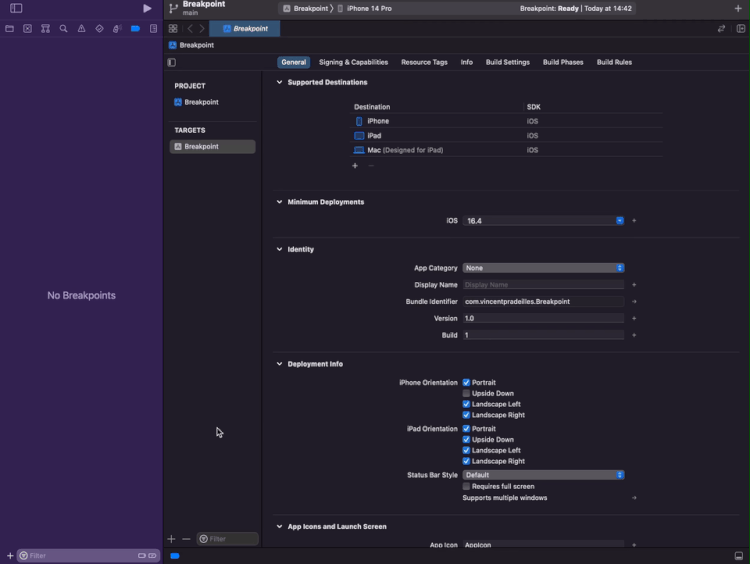Open the Info tab

[x=467, y=62]
